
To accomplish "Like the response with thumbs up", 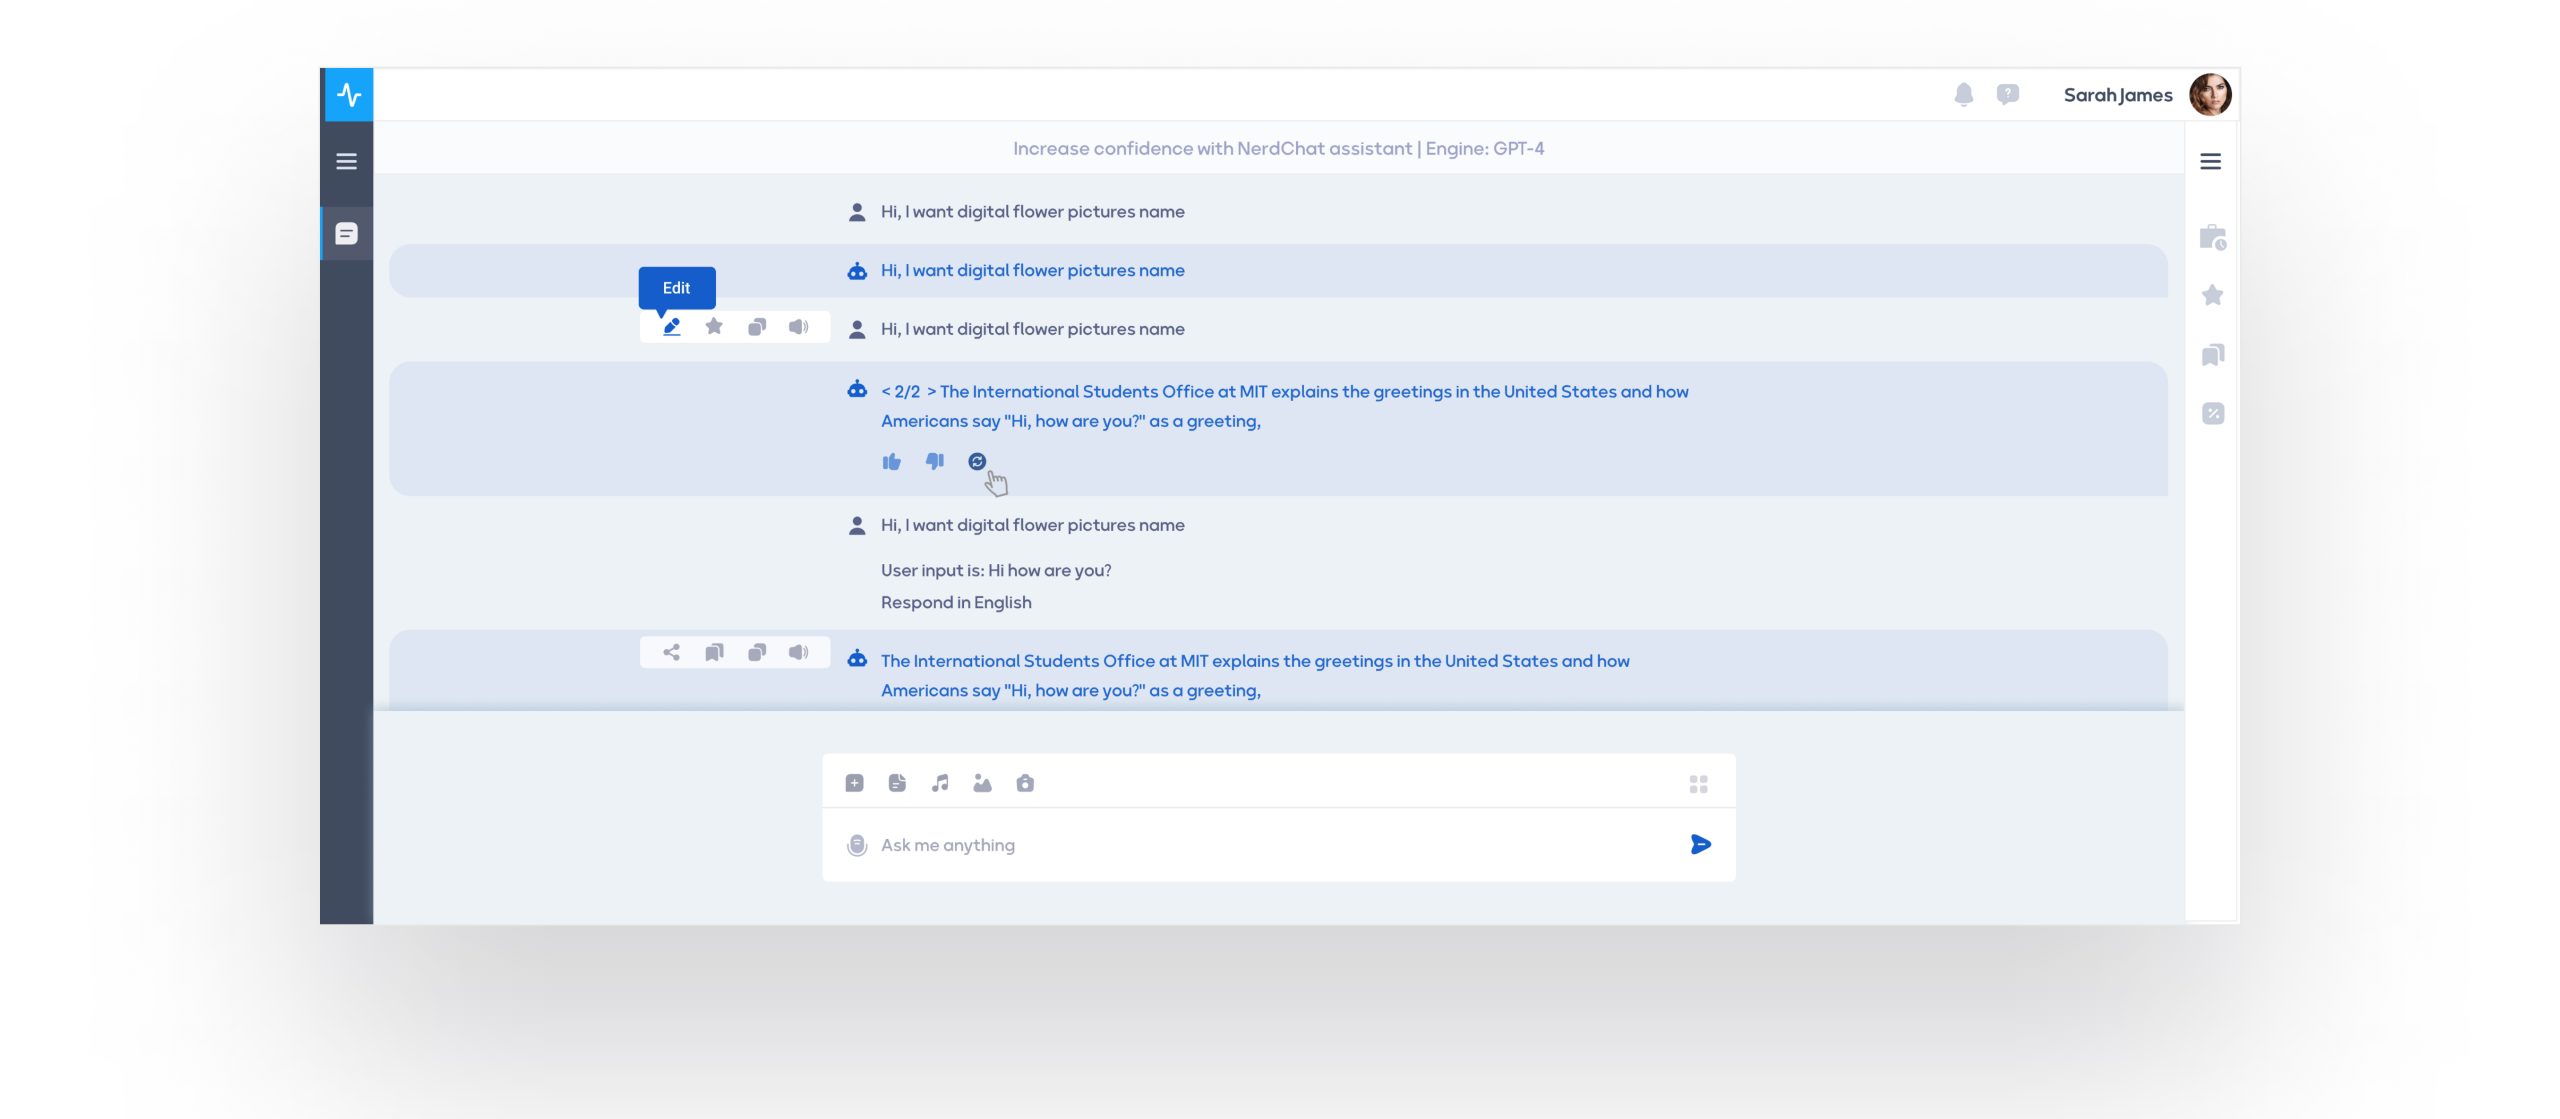I will (x=891, y=461).
